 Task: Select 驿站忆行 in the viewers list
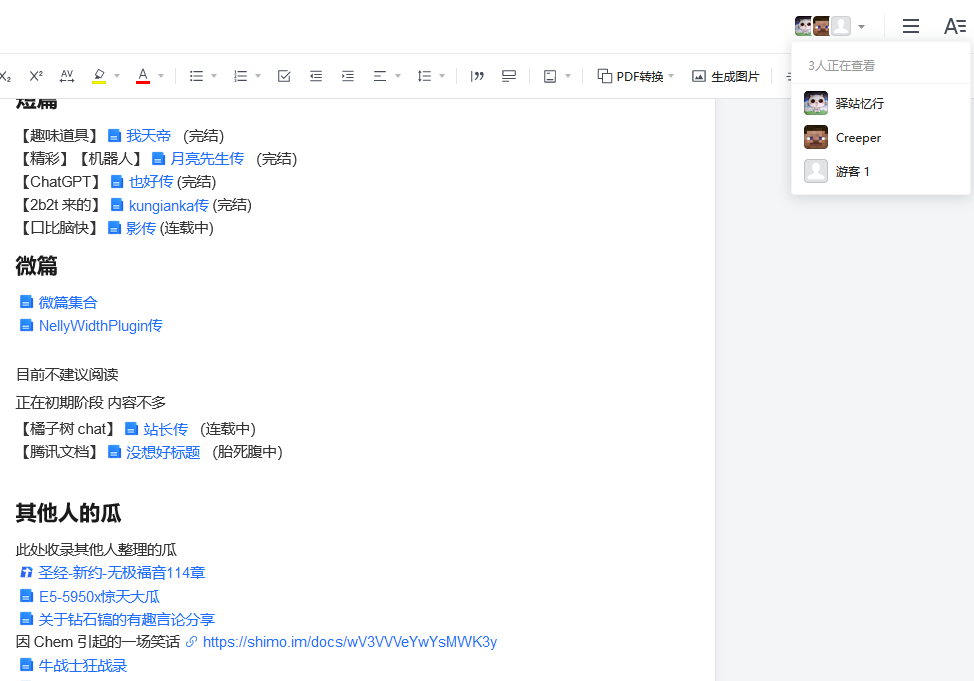[859, 103]
